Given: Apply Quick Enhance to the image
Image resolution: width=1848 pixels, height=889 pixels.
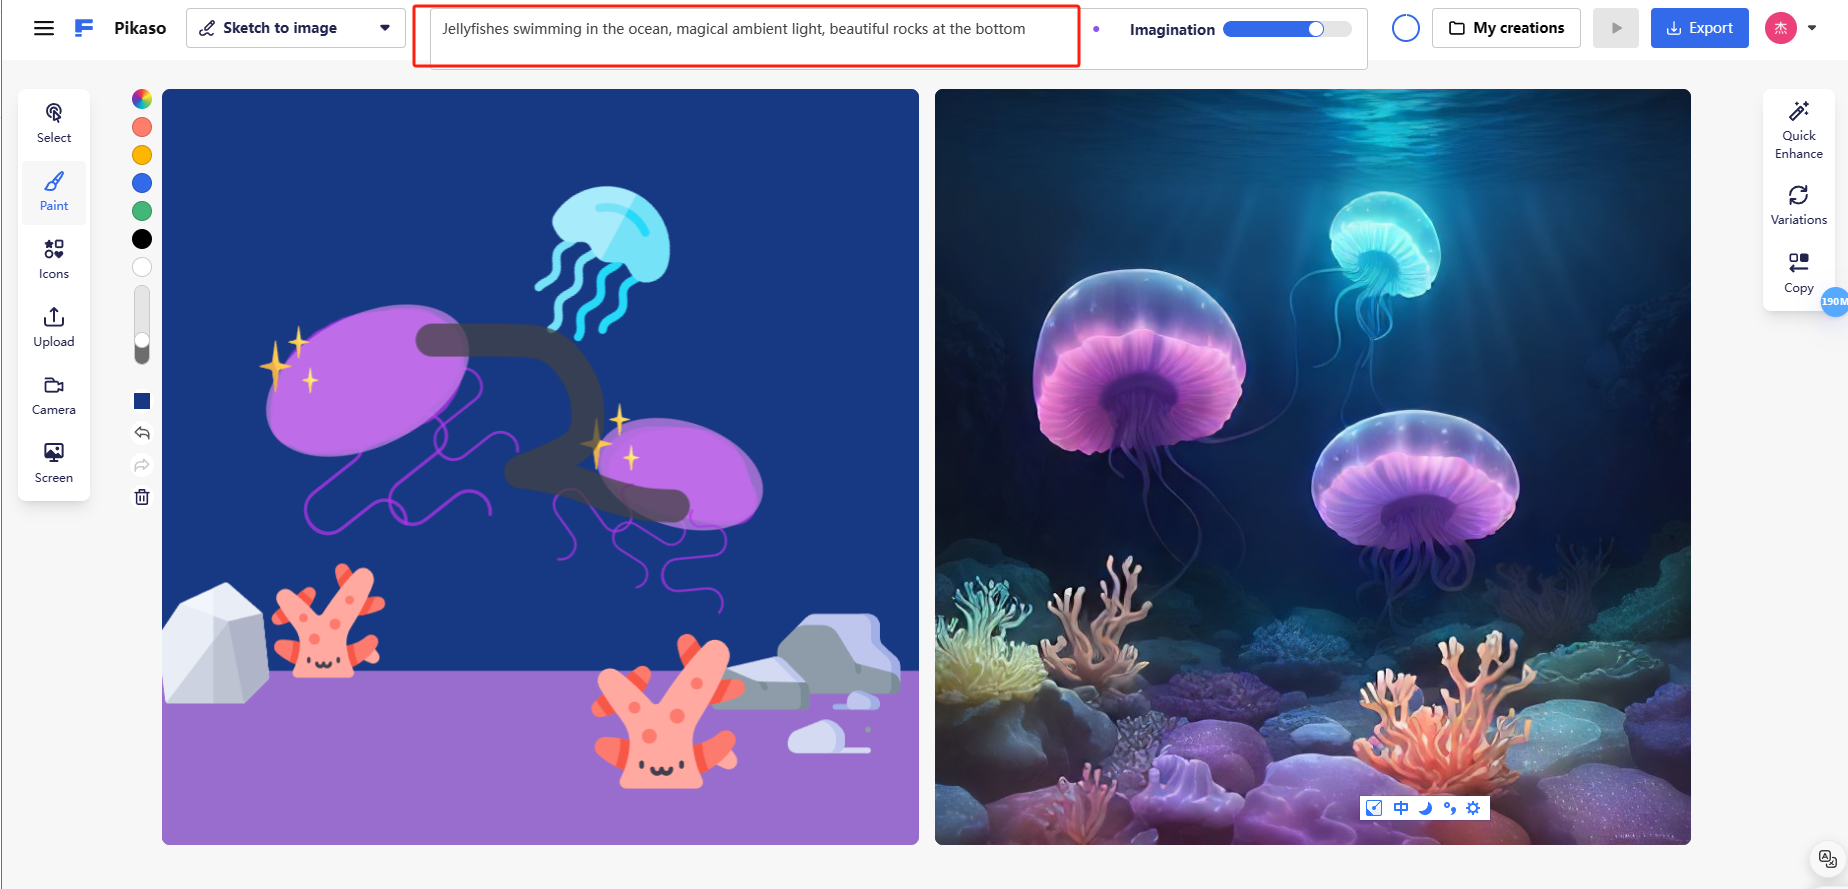Looking at the screenshot, I should point(1798,130).
